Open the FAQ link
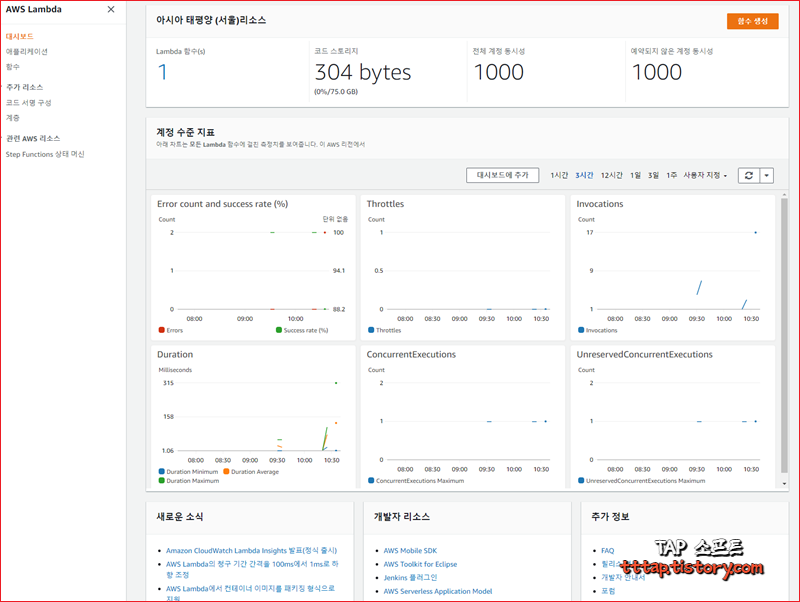800x602 pixels. point(608,550)
